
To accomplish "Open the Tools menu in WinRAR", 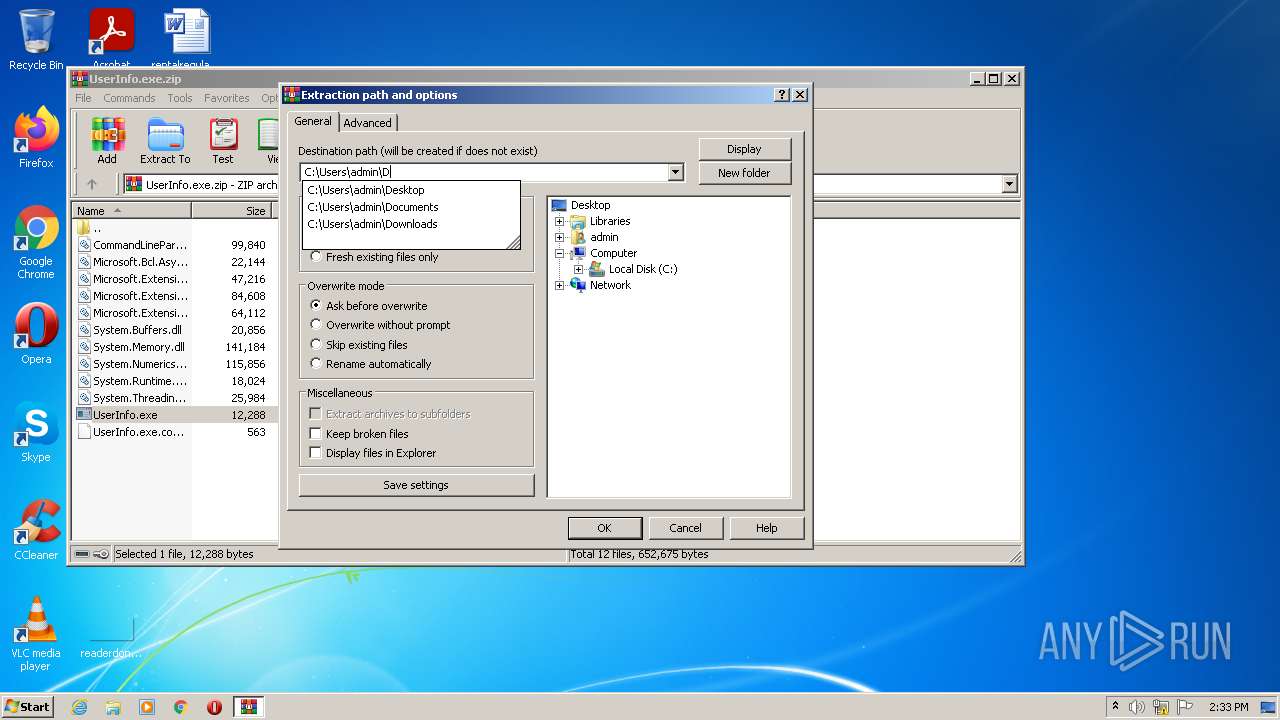I will [x=180, y=98].
